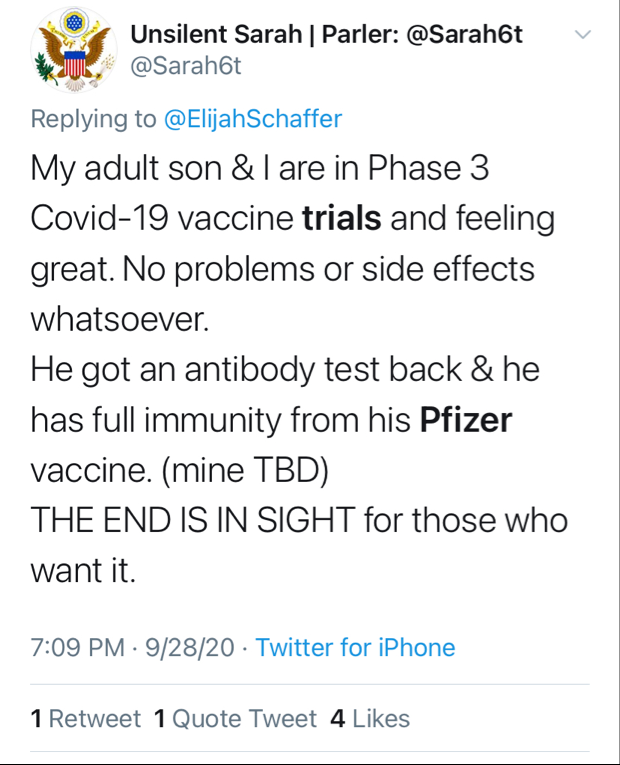The image size is (620, 765).
Task: Expand the tweet options chevron
Action: coord(582,35)
